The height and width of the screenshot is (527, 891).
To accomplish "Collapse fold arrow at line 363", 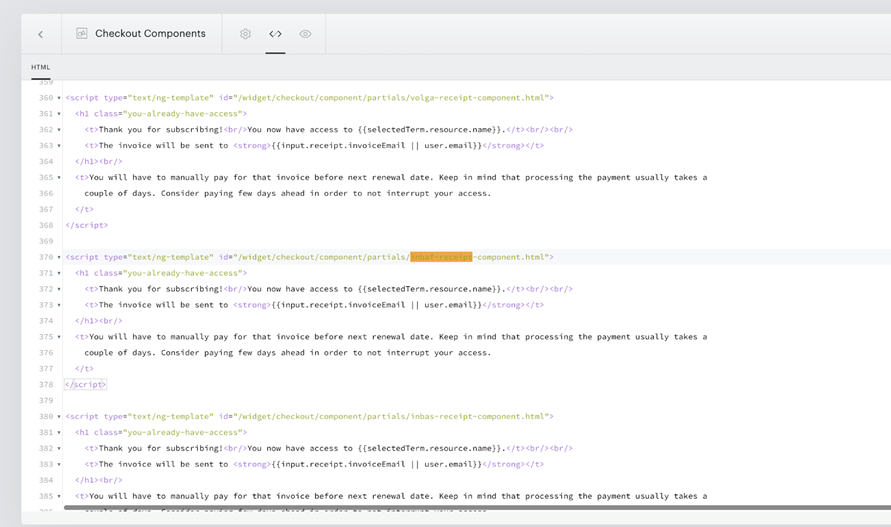I will [59, 146].
